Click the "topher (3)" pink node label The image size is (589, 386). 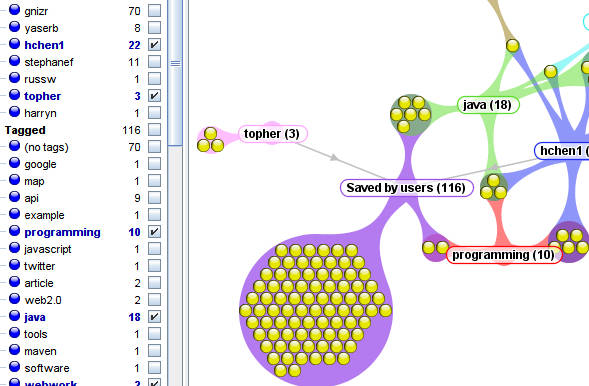point(272,134)
